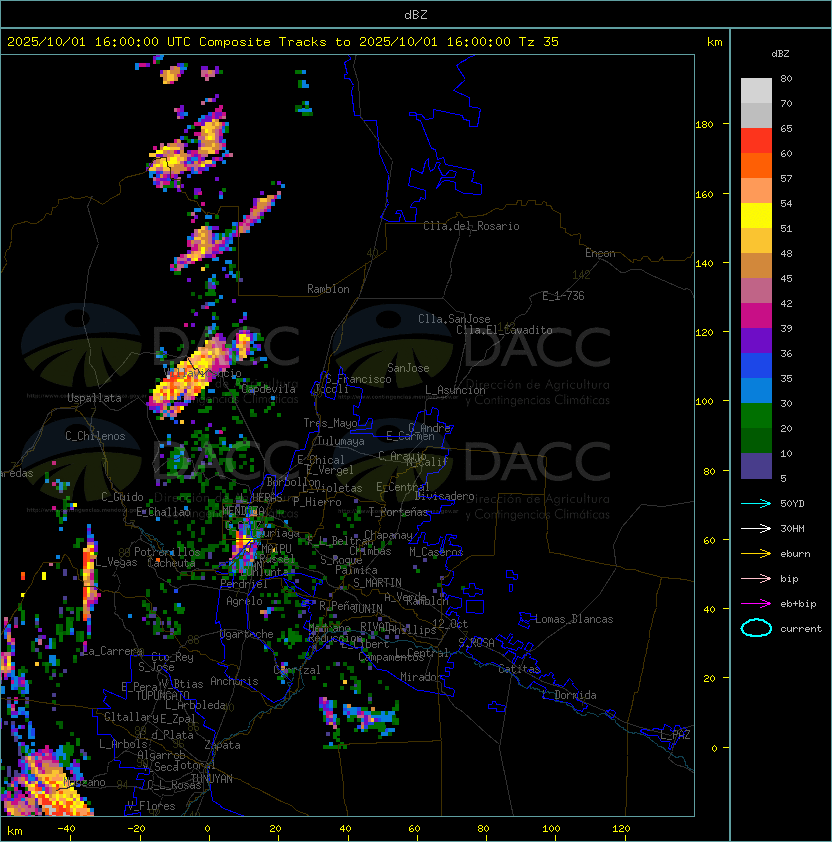This screenshot has height=842, width=832.
Task: Select the light gray 80 dBZ swatch
Action: [756, 90]
